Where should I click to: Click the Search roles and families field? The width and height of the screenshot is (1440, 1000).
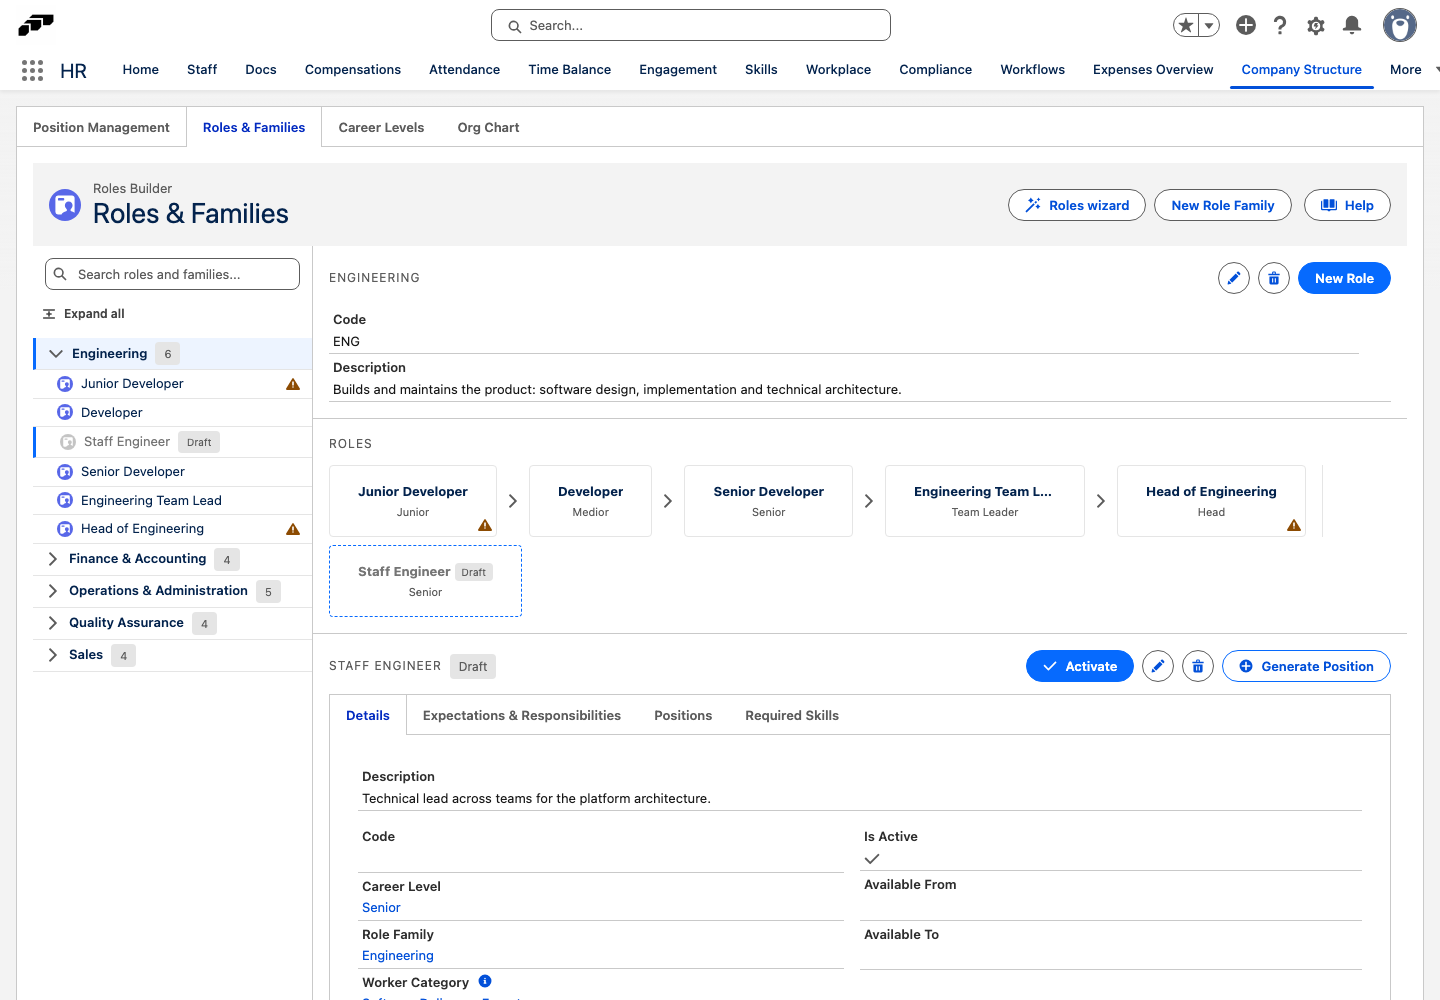(172, 274)
